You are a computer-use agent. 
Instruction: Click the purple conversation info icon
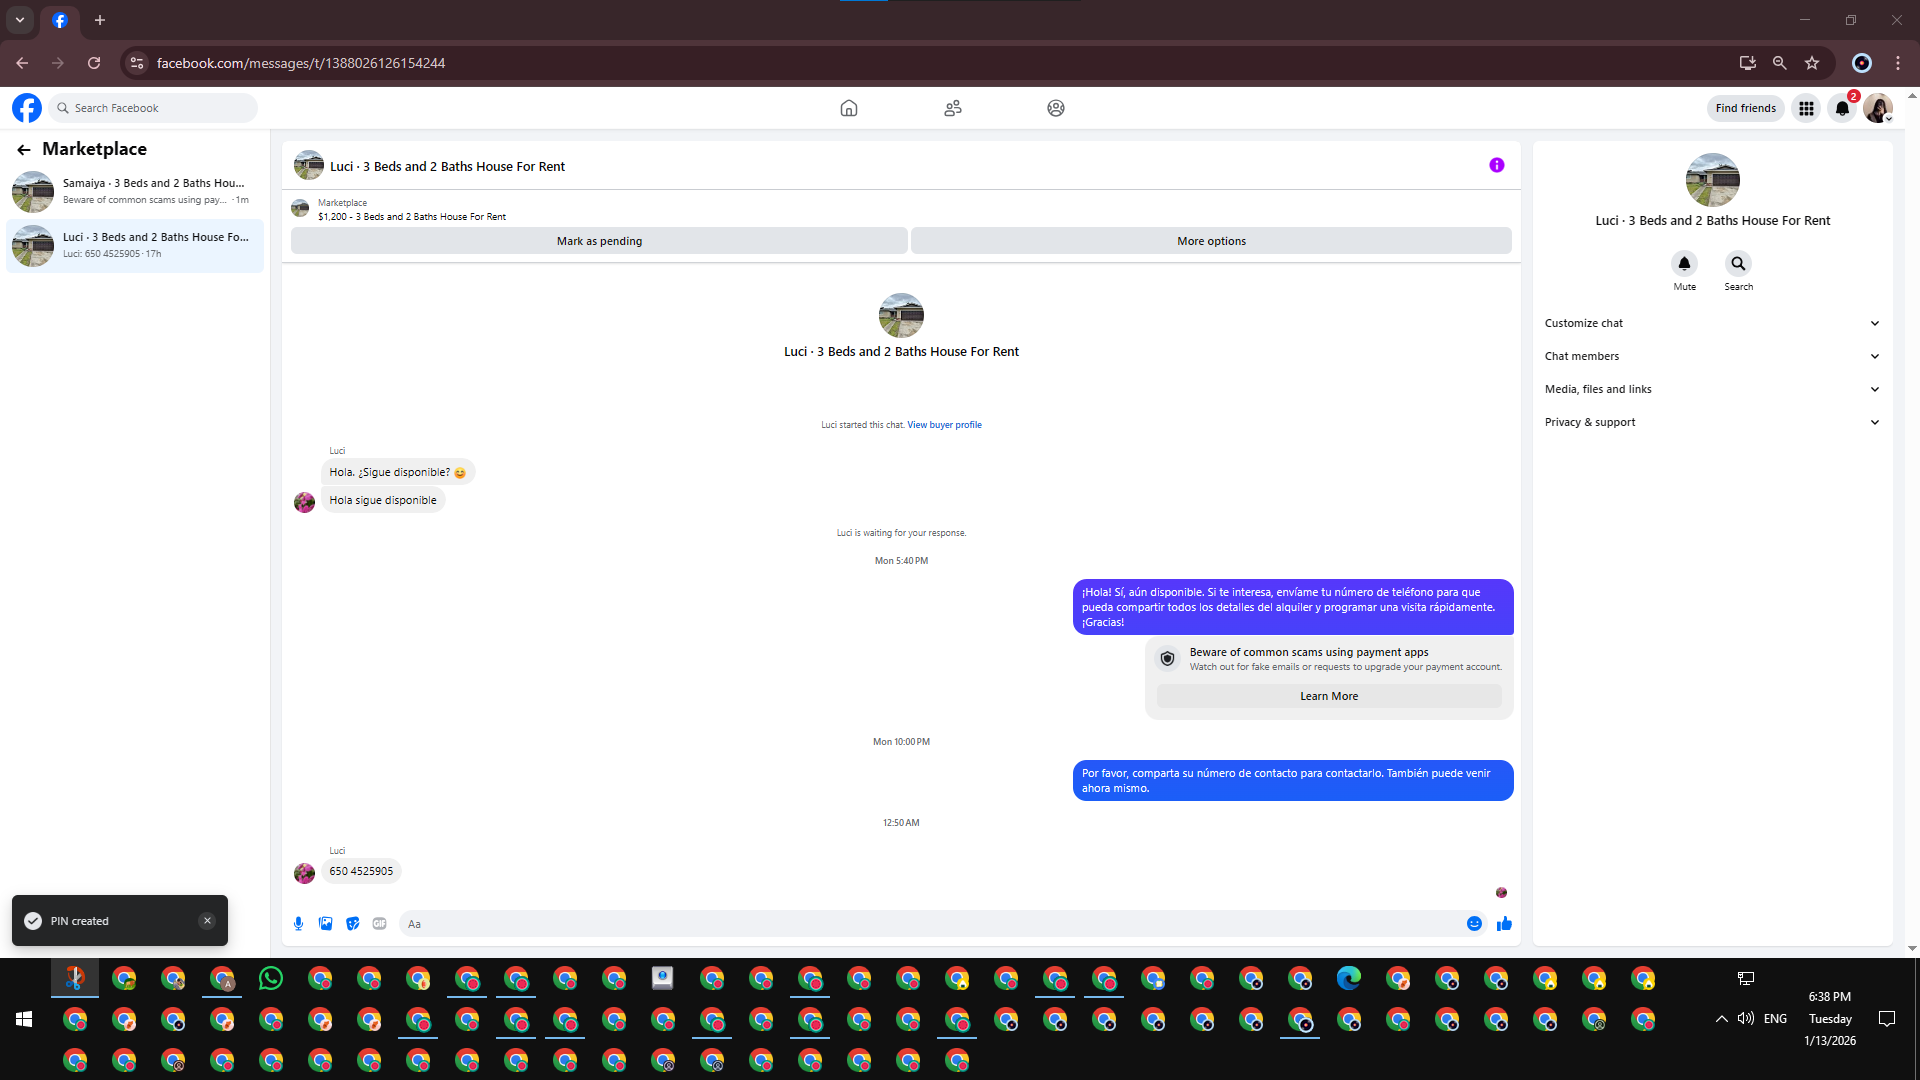1496,166
